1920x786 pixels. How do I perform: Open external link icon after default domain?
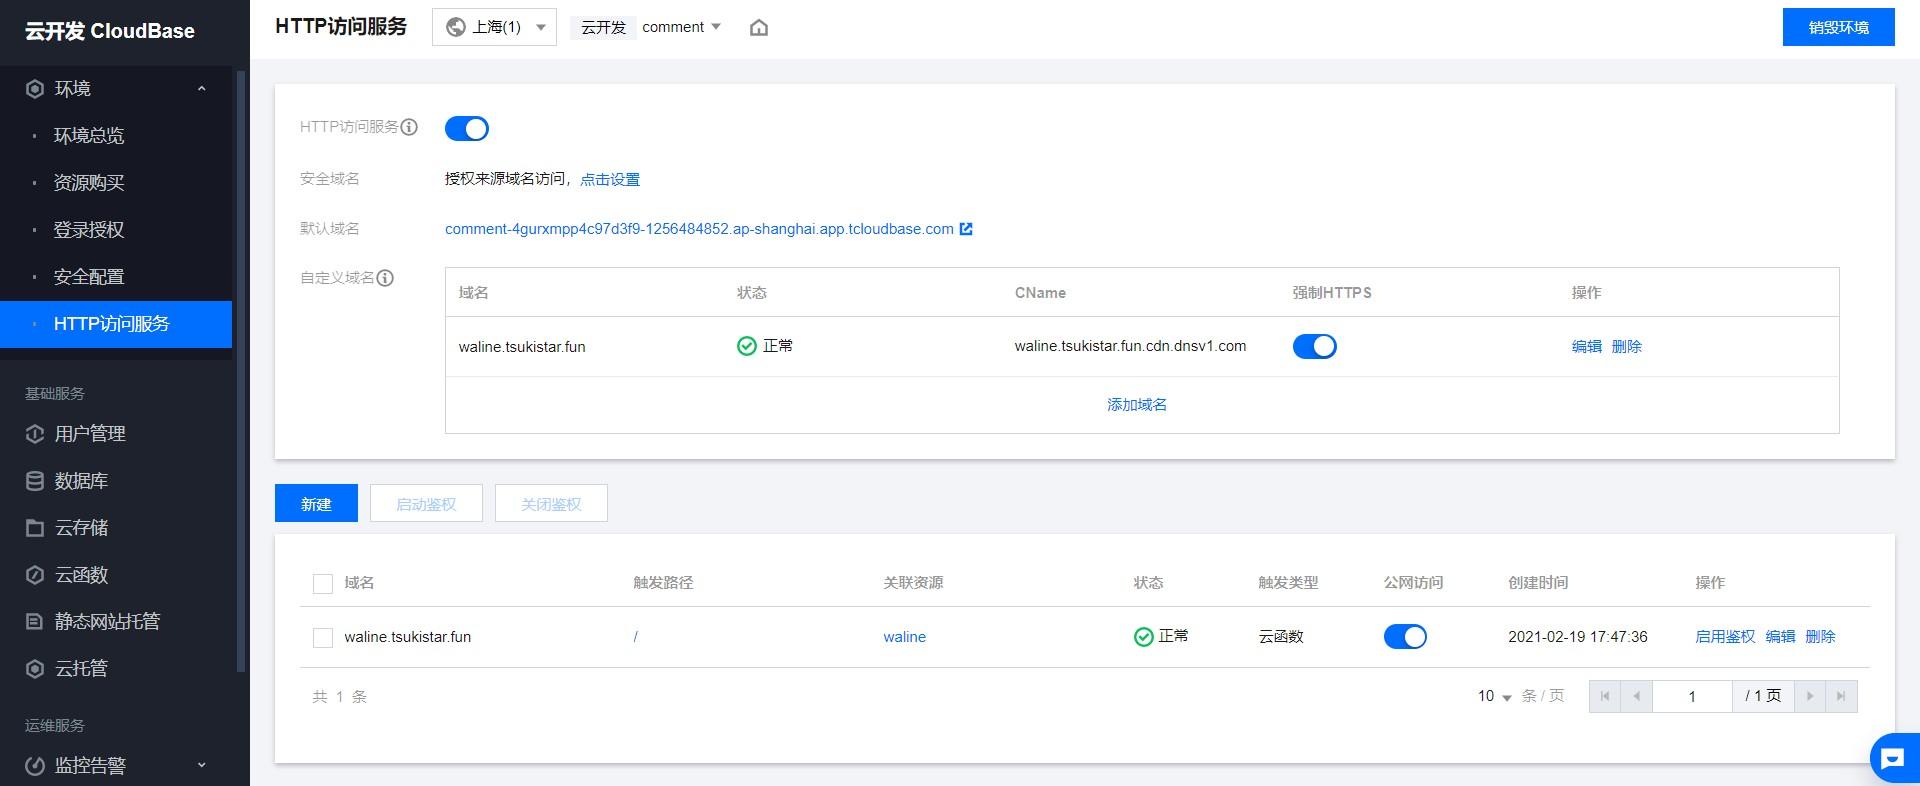[x=966, y=229]
